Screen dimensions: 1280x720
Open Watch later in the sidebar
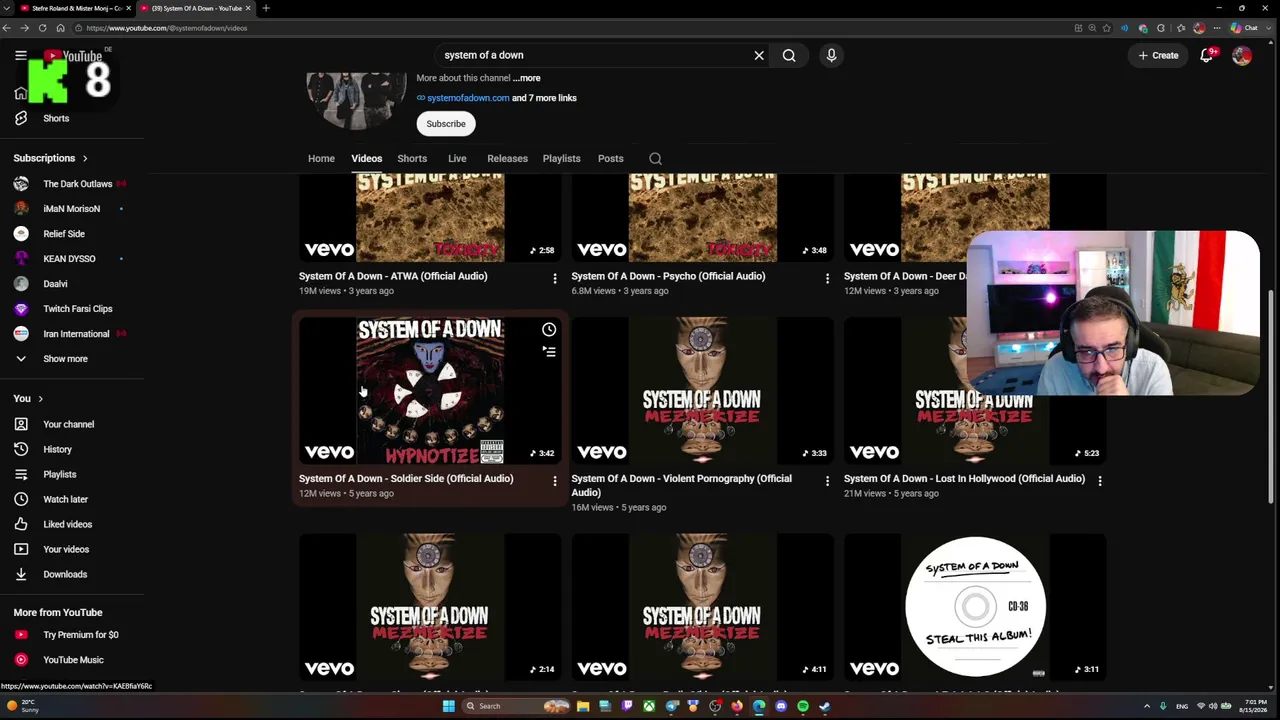click(65, 500)
